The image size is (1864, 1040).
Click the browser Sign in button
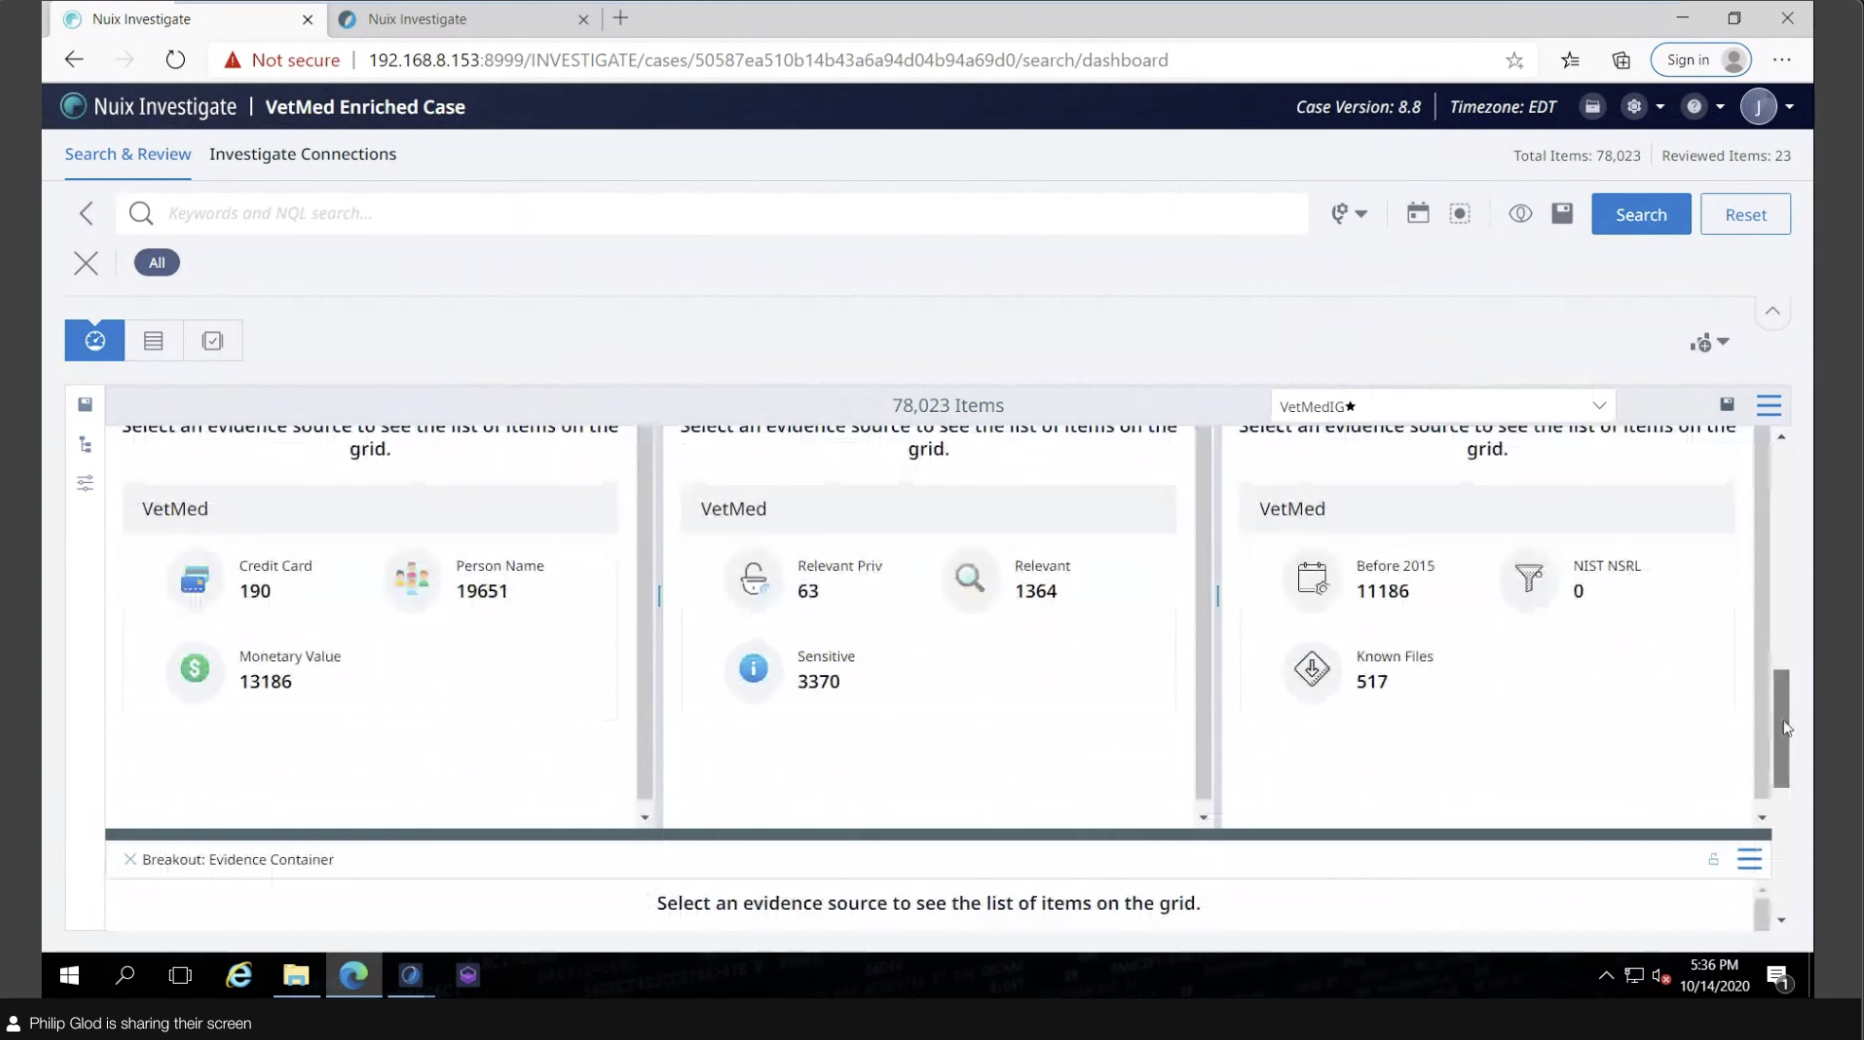1701,60
